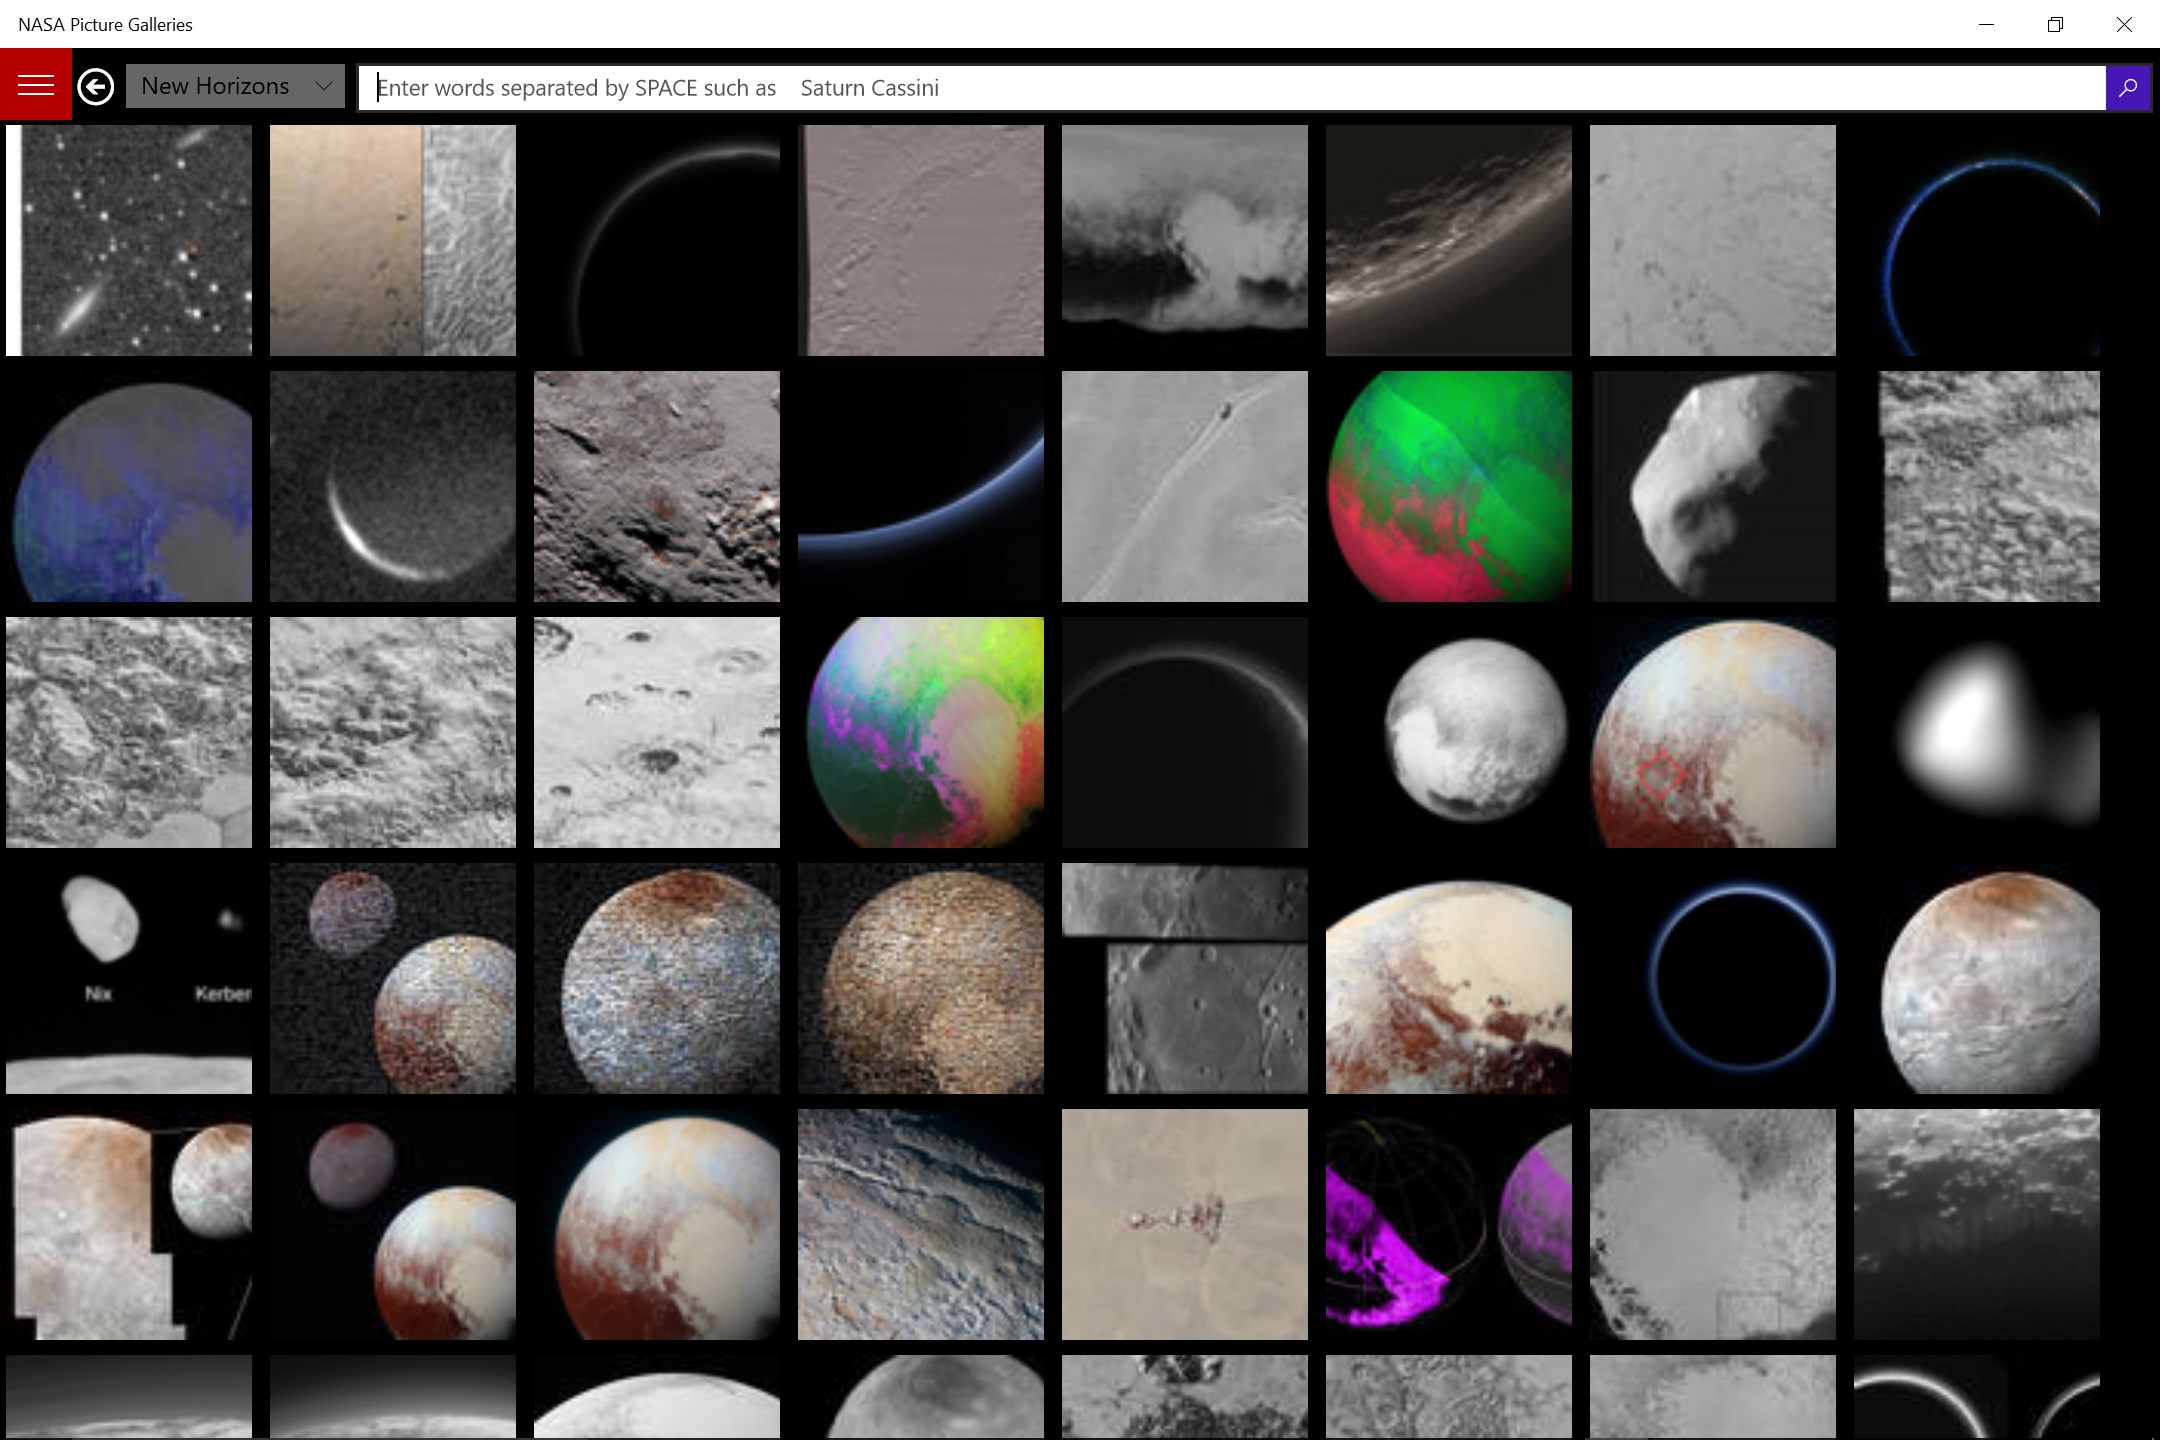This screenshot has height=1440, width=2160.
Task: Open the hamburger navigation menu
Action: [36, 84]
